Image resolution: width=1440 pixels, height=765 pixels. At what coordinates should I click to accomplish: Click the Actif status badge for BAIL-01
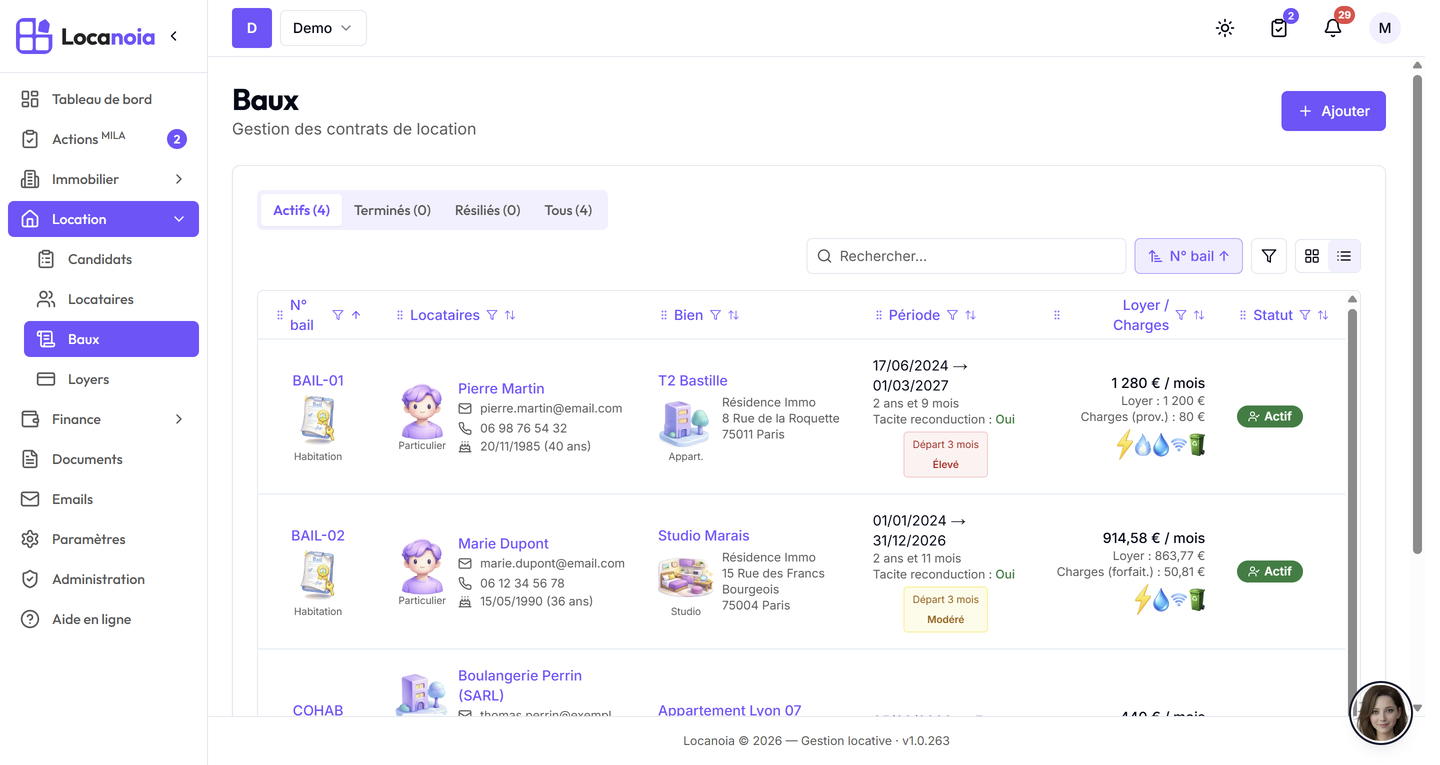[x=1270, y=416]
